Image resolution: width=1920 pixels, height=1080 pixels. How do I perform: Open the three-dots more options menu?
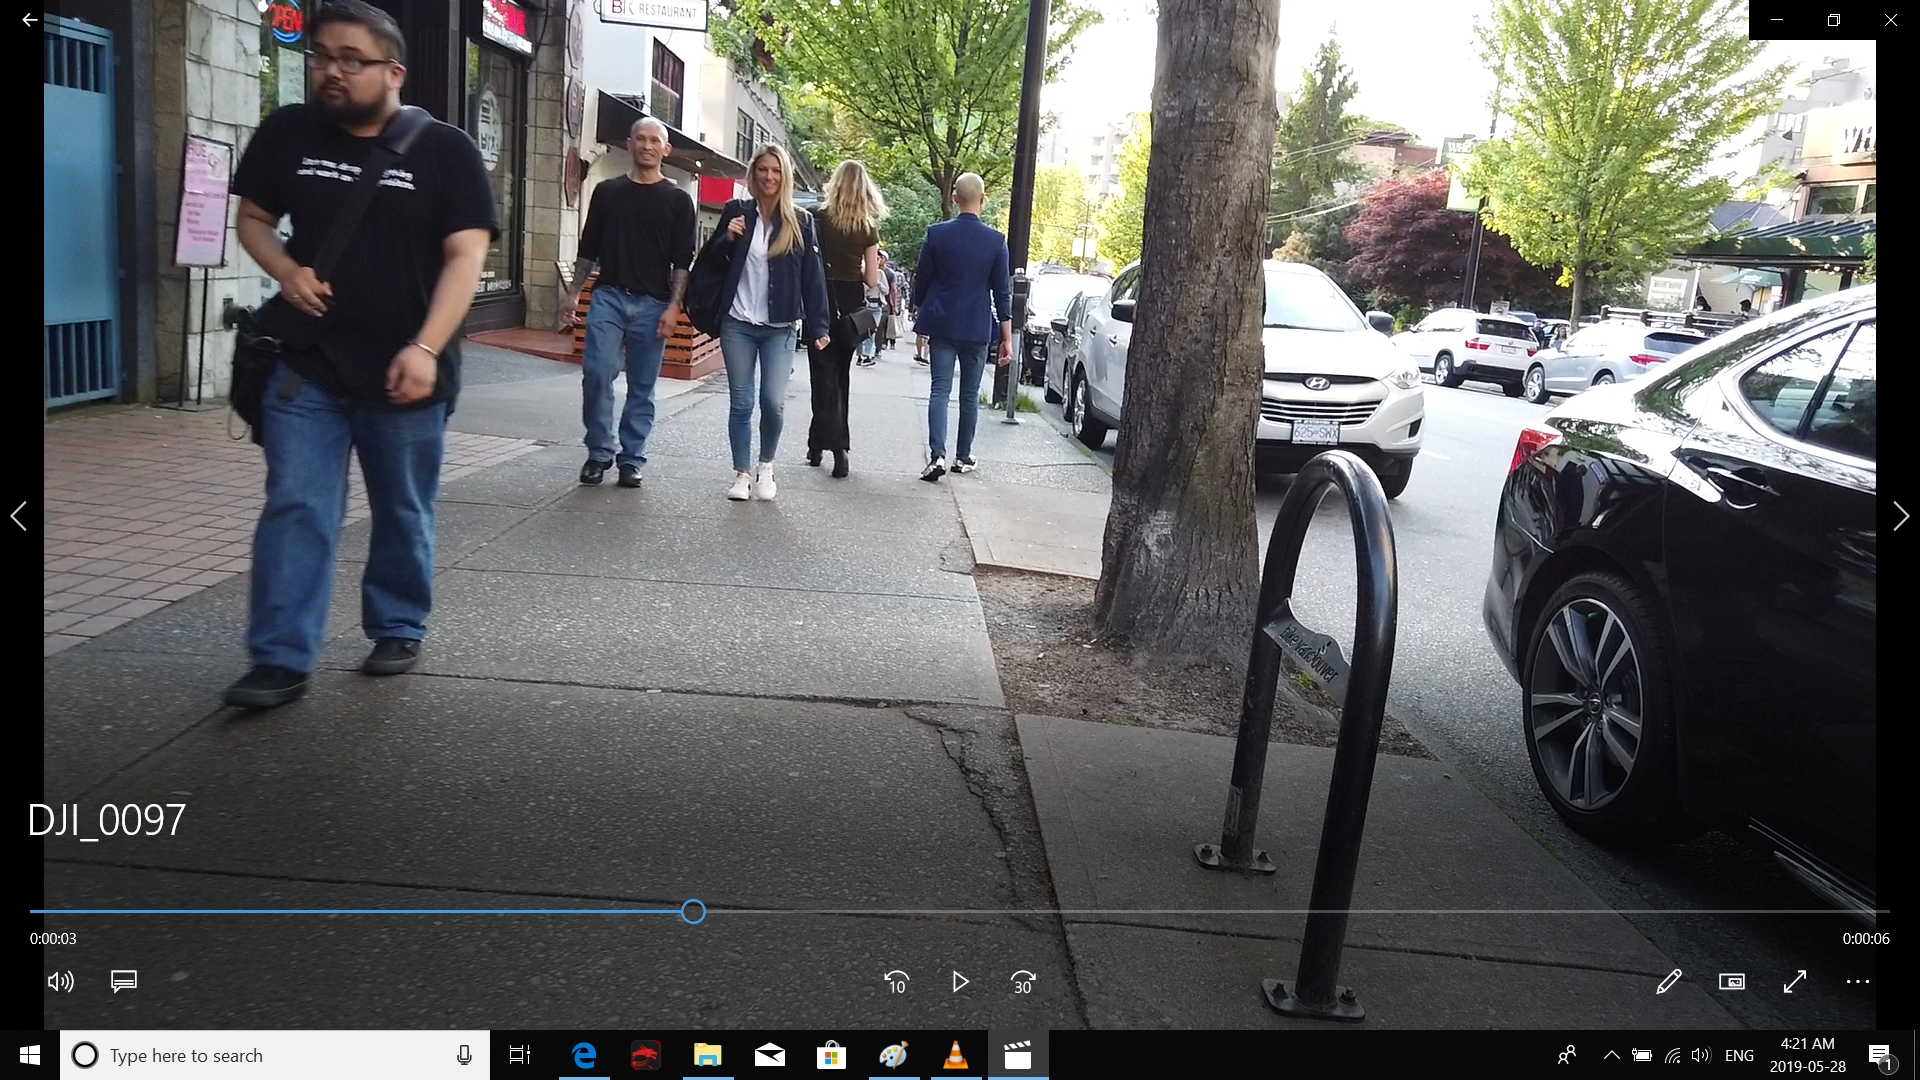(1858, 982)
